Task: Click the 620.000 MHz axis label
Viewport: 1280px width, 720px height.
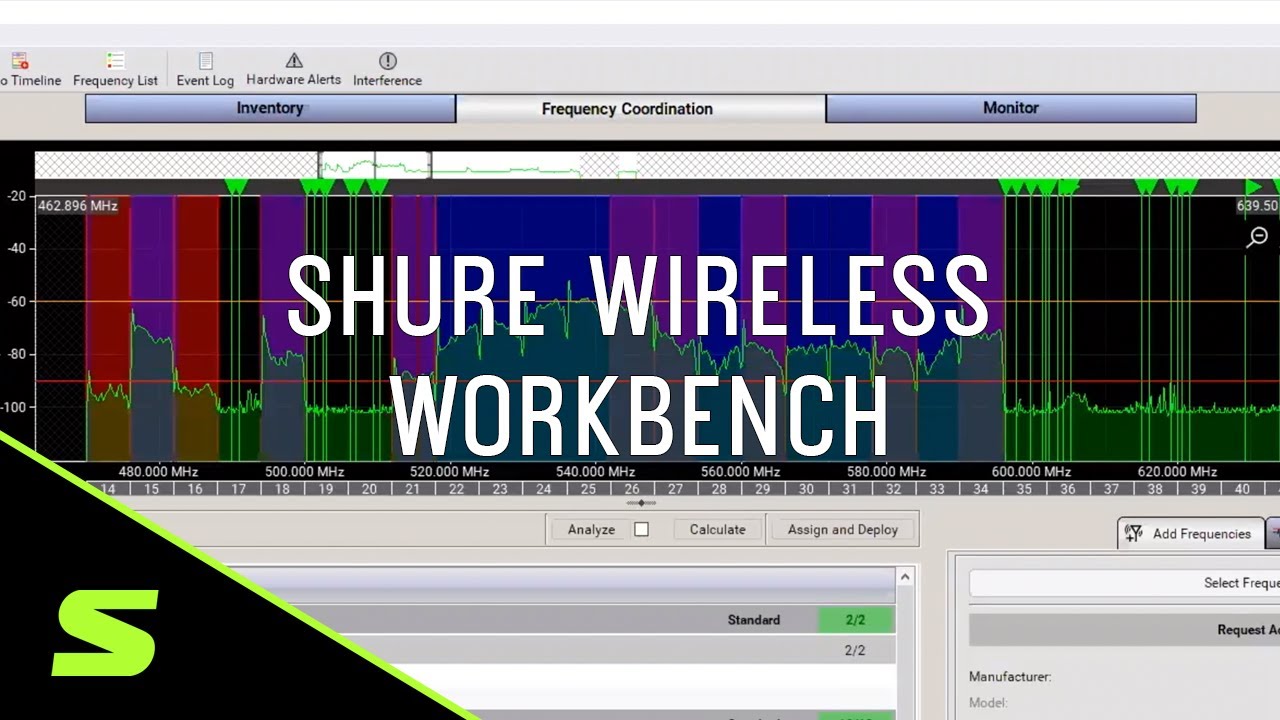Action: [1177, 471]
